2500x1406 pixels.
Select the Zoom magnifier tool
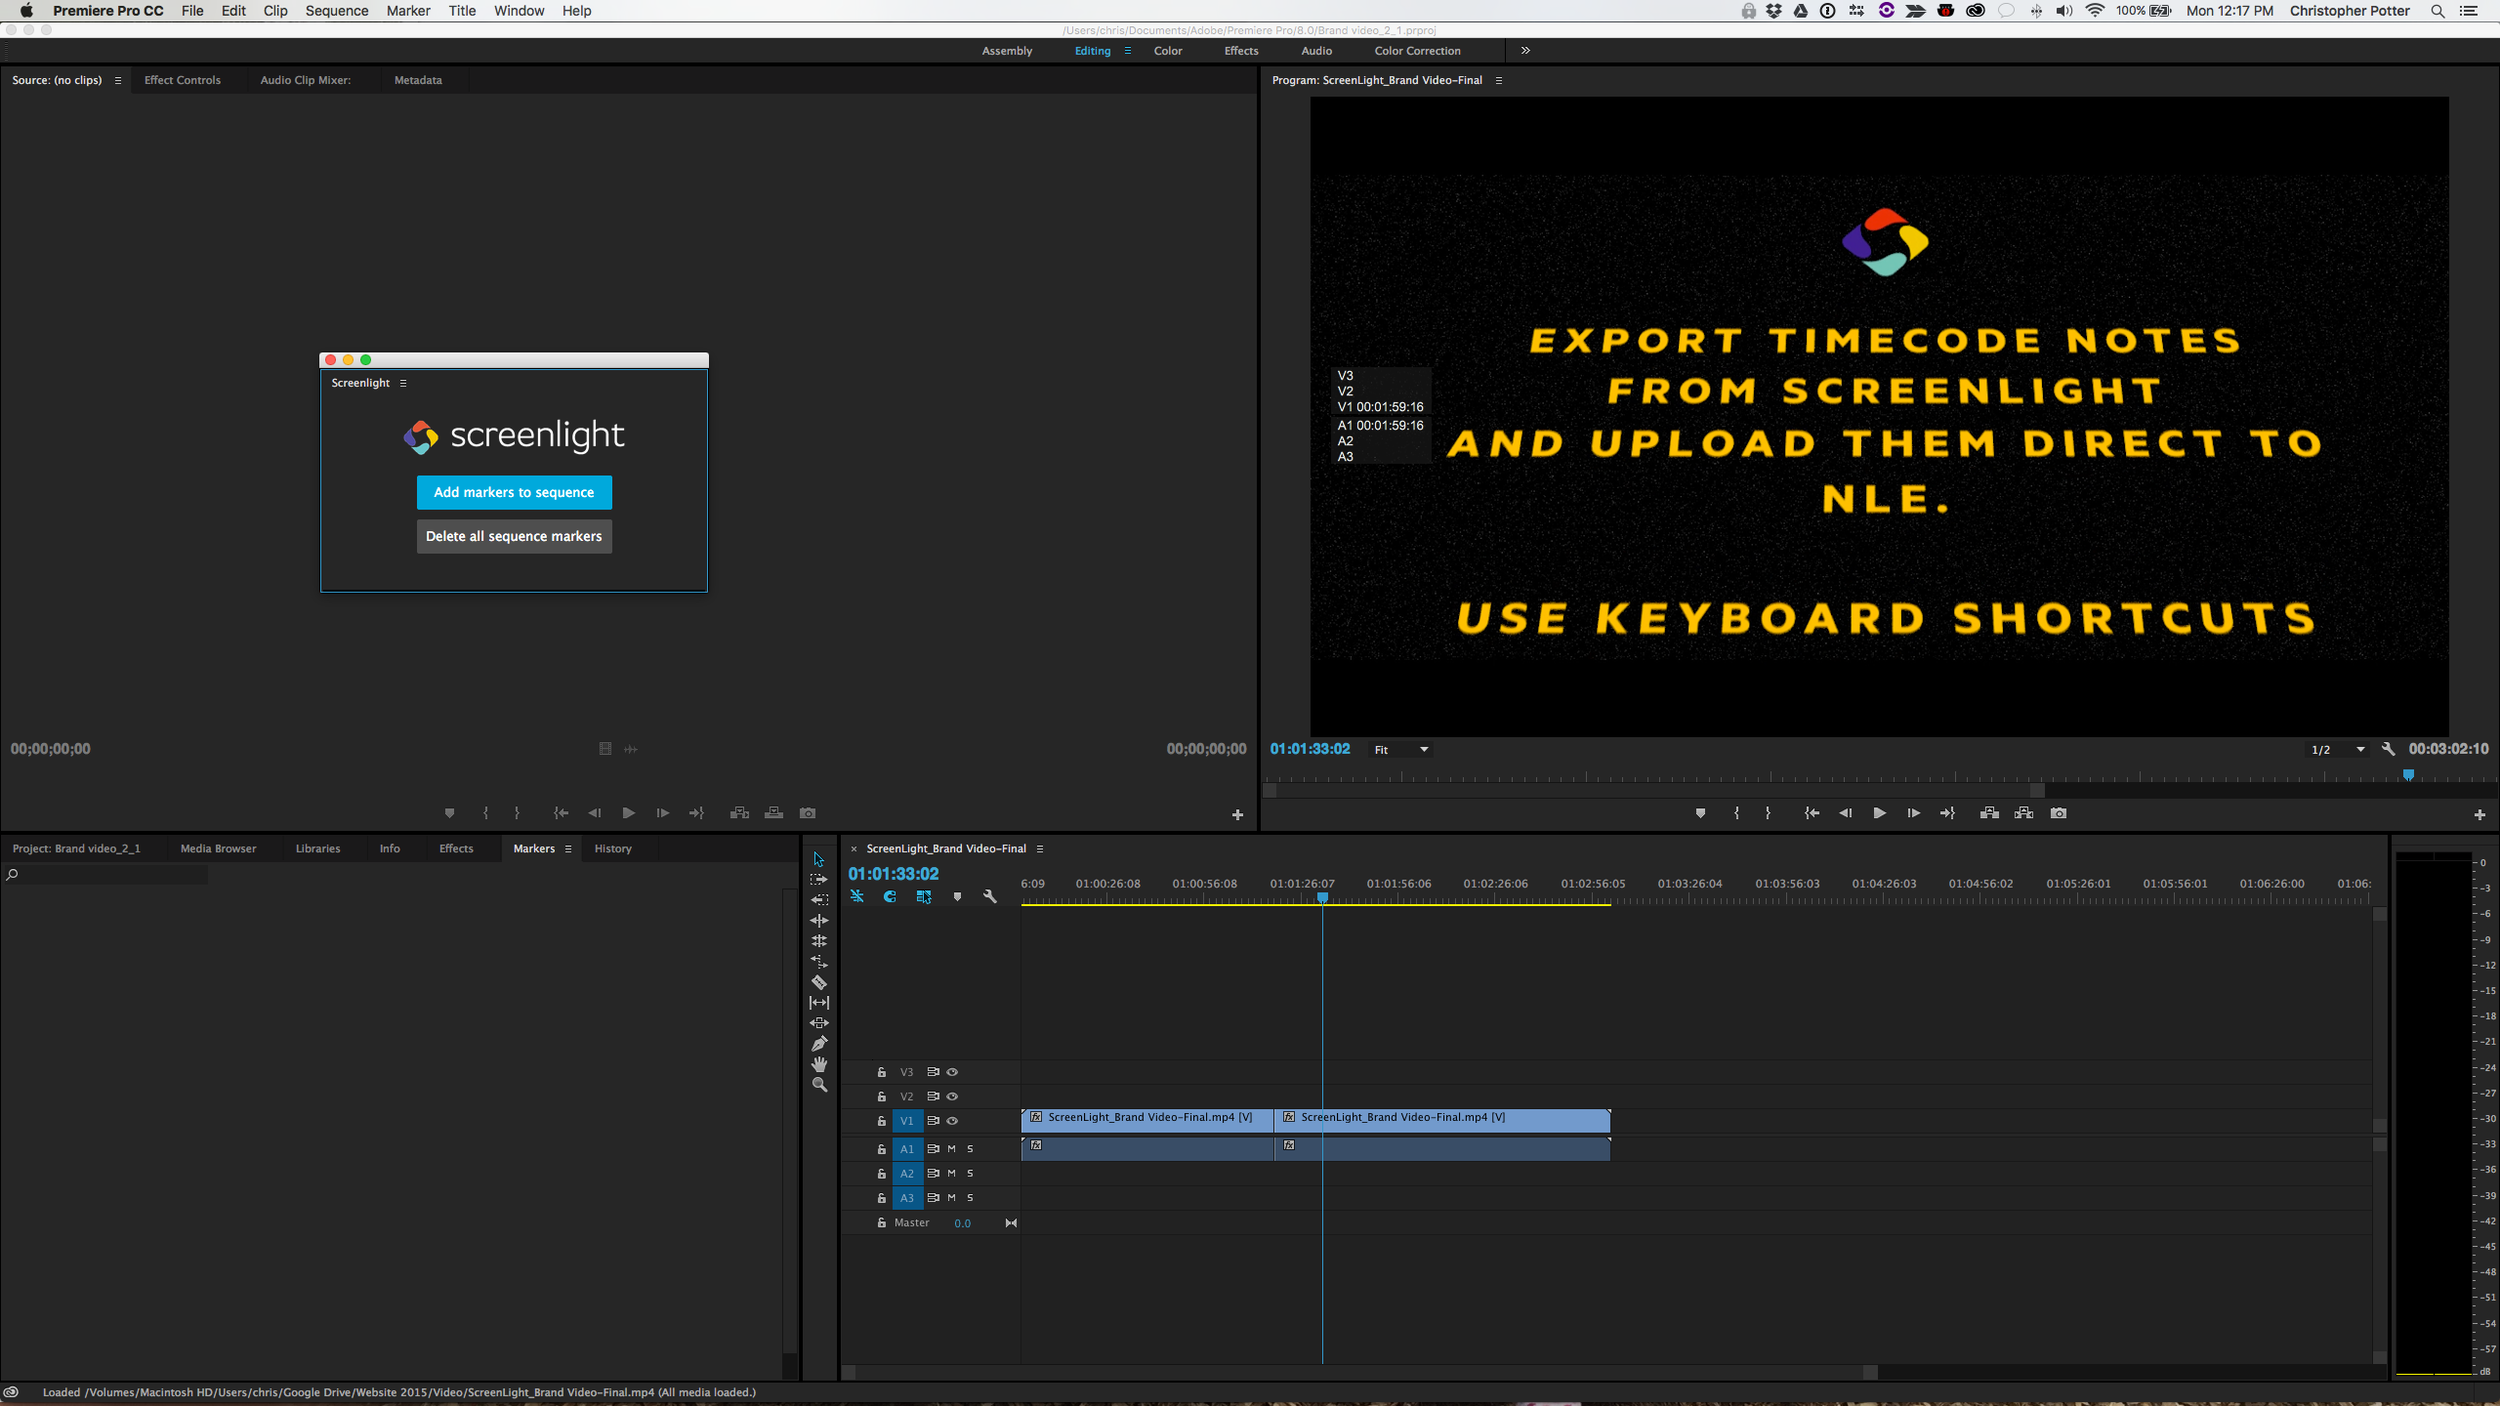click(x=818, y=1085)
